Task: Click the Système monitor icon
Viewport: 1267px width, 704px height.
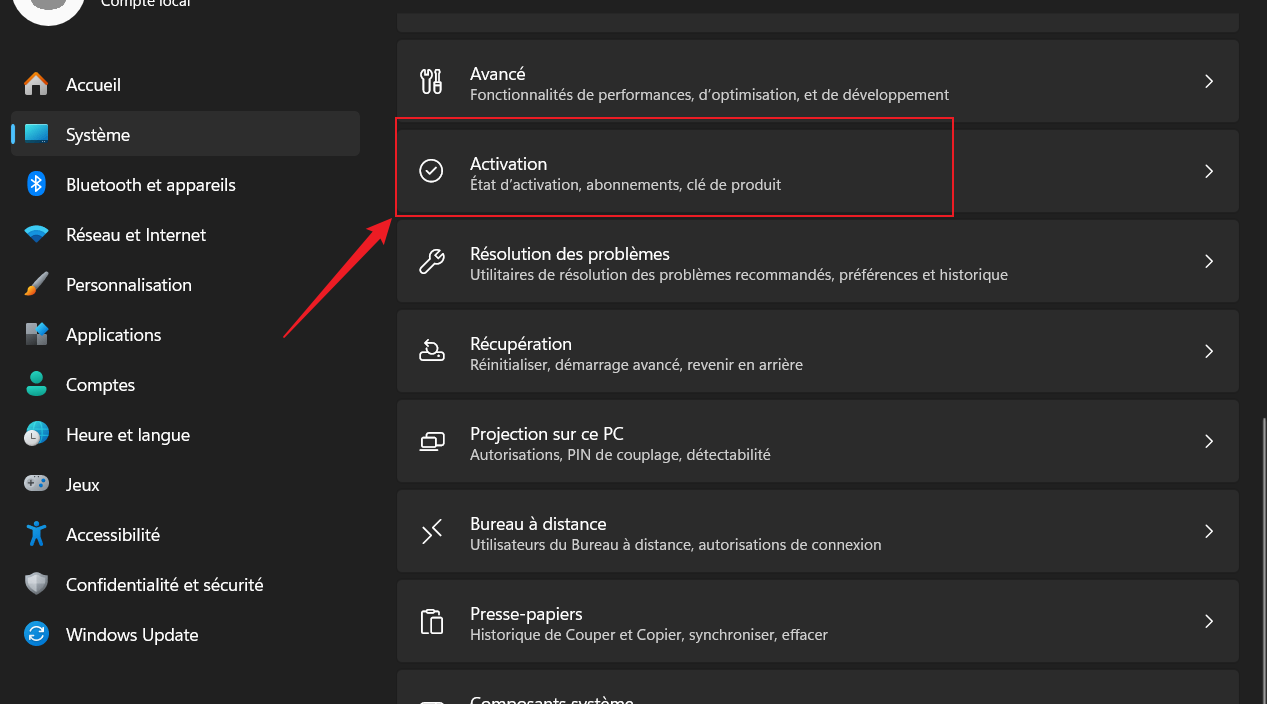Action: click(x=36, y=134)
